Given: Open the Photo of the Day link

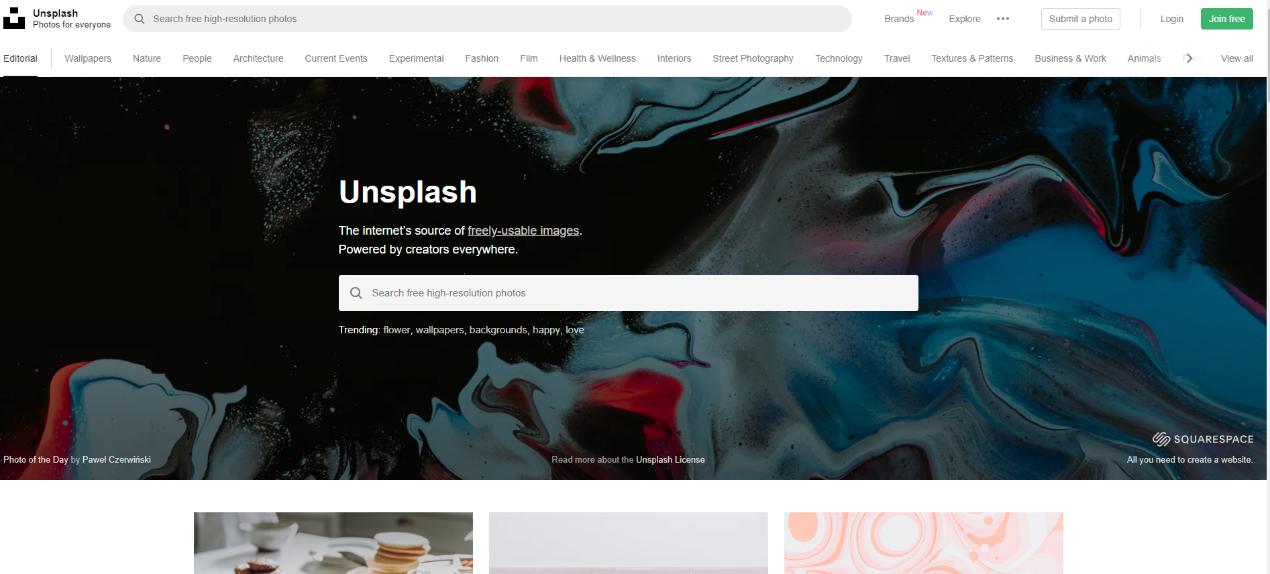Looking at the screenshot, I should pyautogui.click(x=36, y=460).
